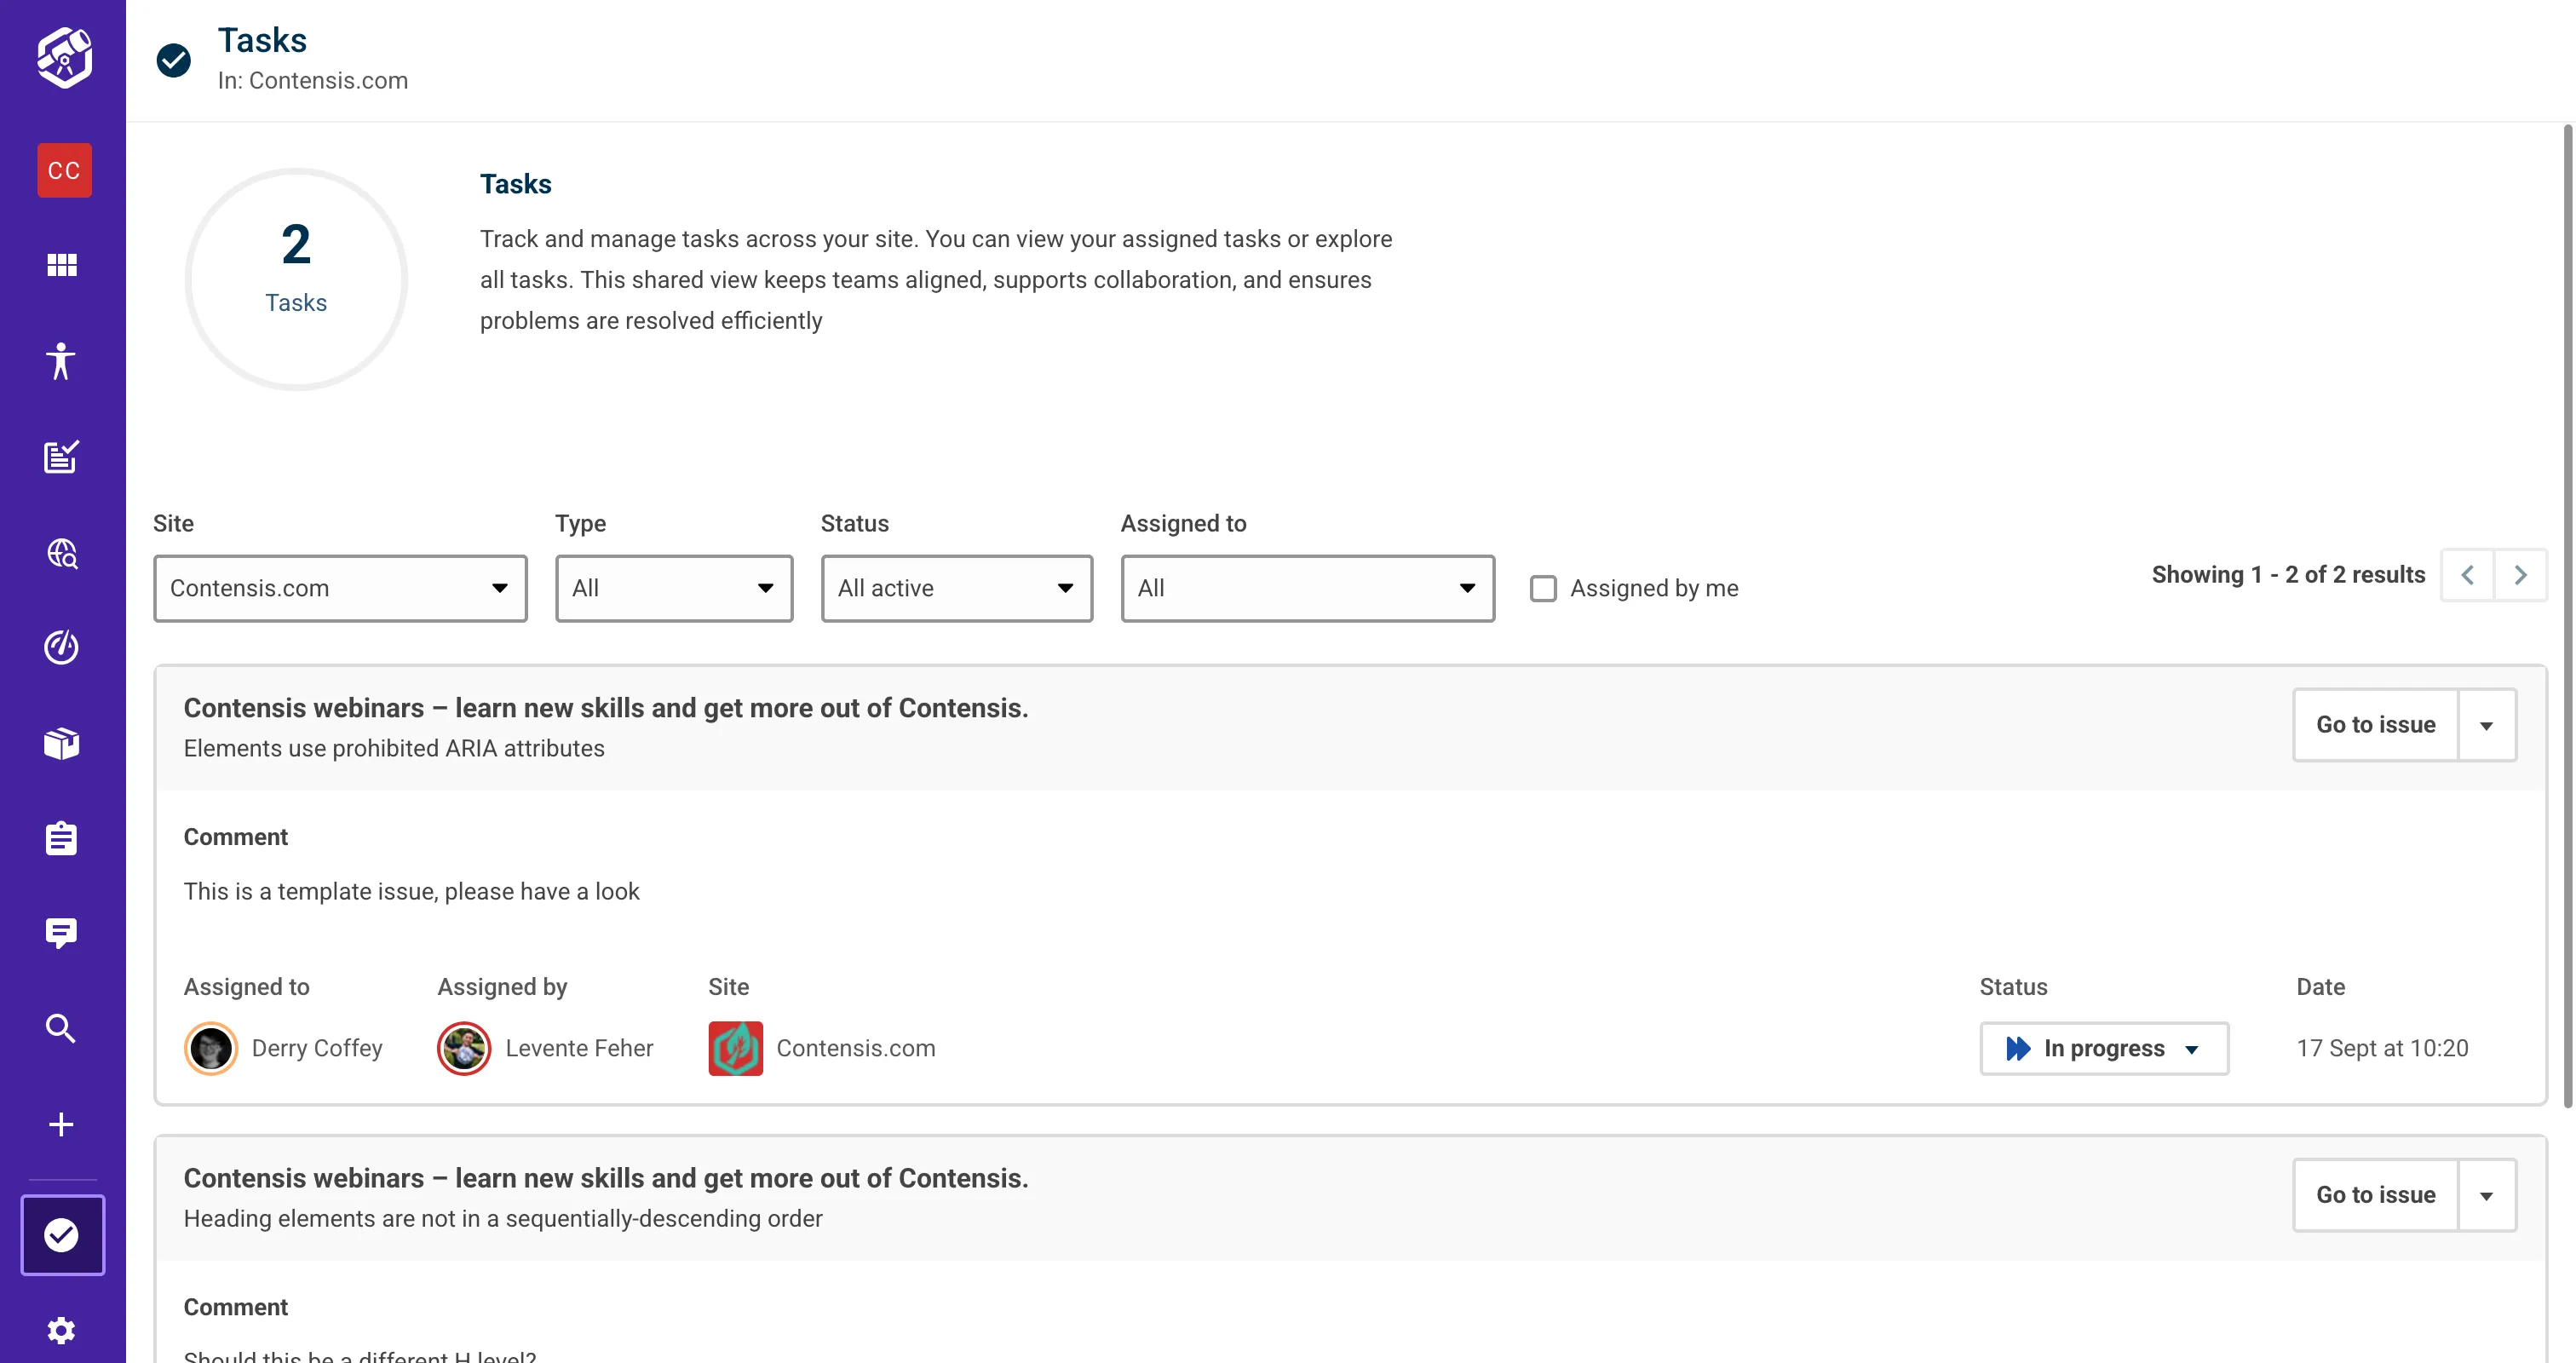Open the content quality checklist icon
Image resolution: width=2576 pixels, height=1363 pixels.
[x=62, y=456]
